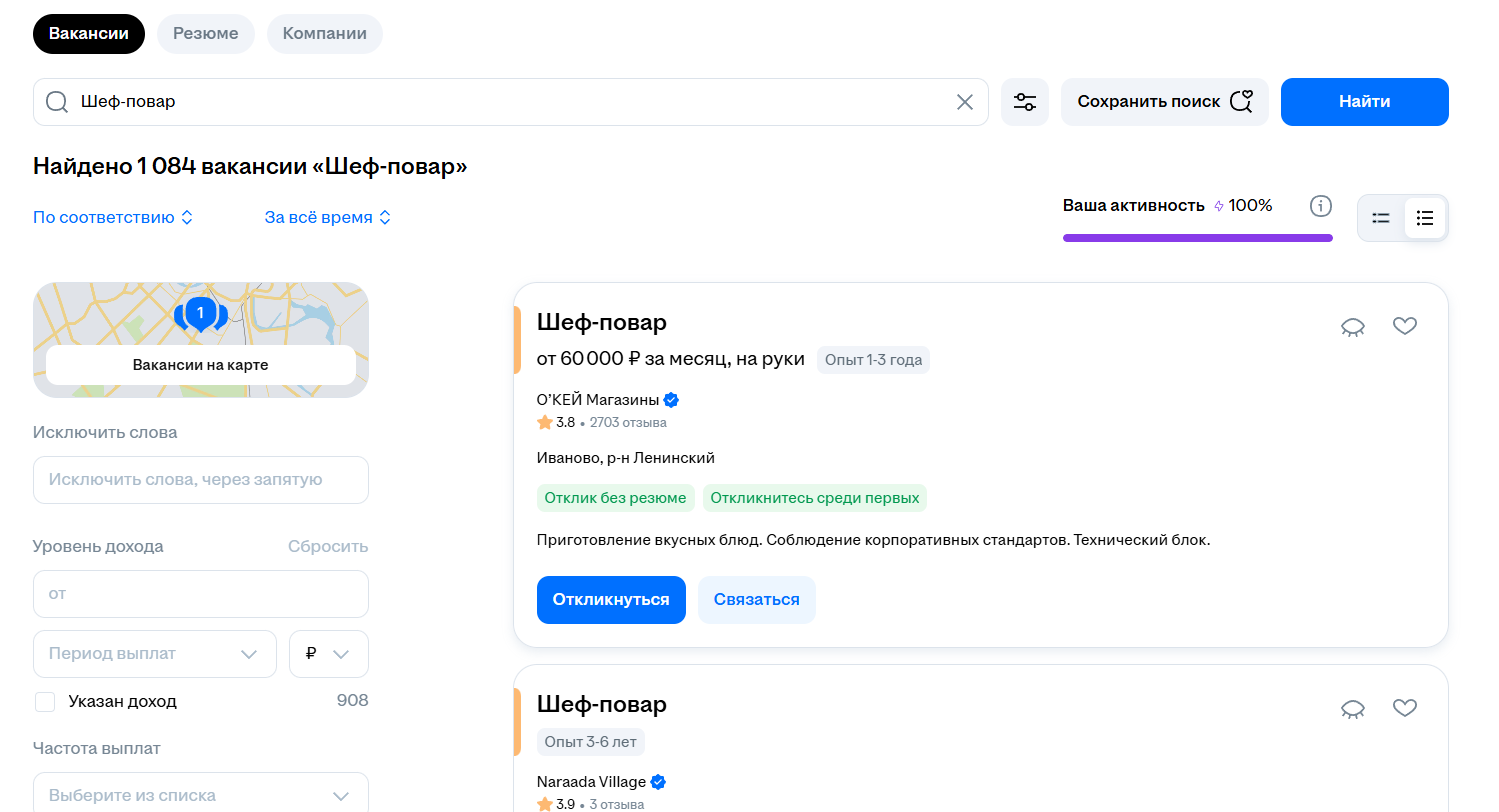Clear the search query with the X icon

[965, 102]
